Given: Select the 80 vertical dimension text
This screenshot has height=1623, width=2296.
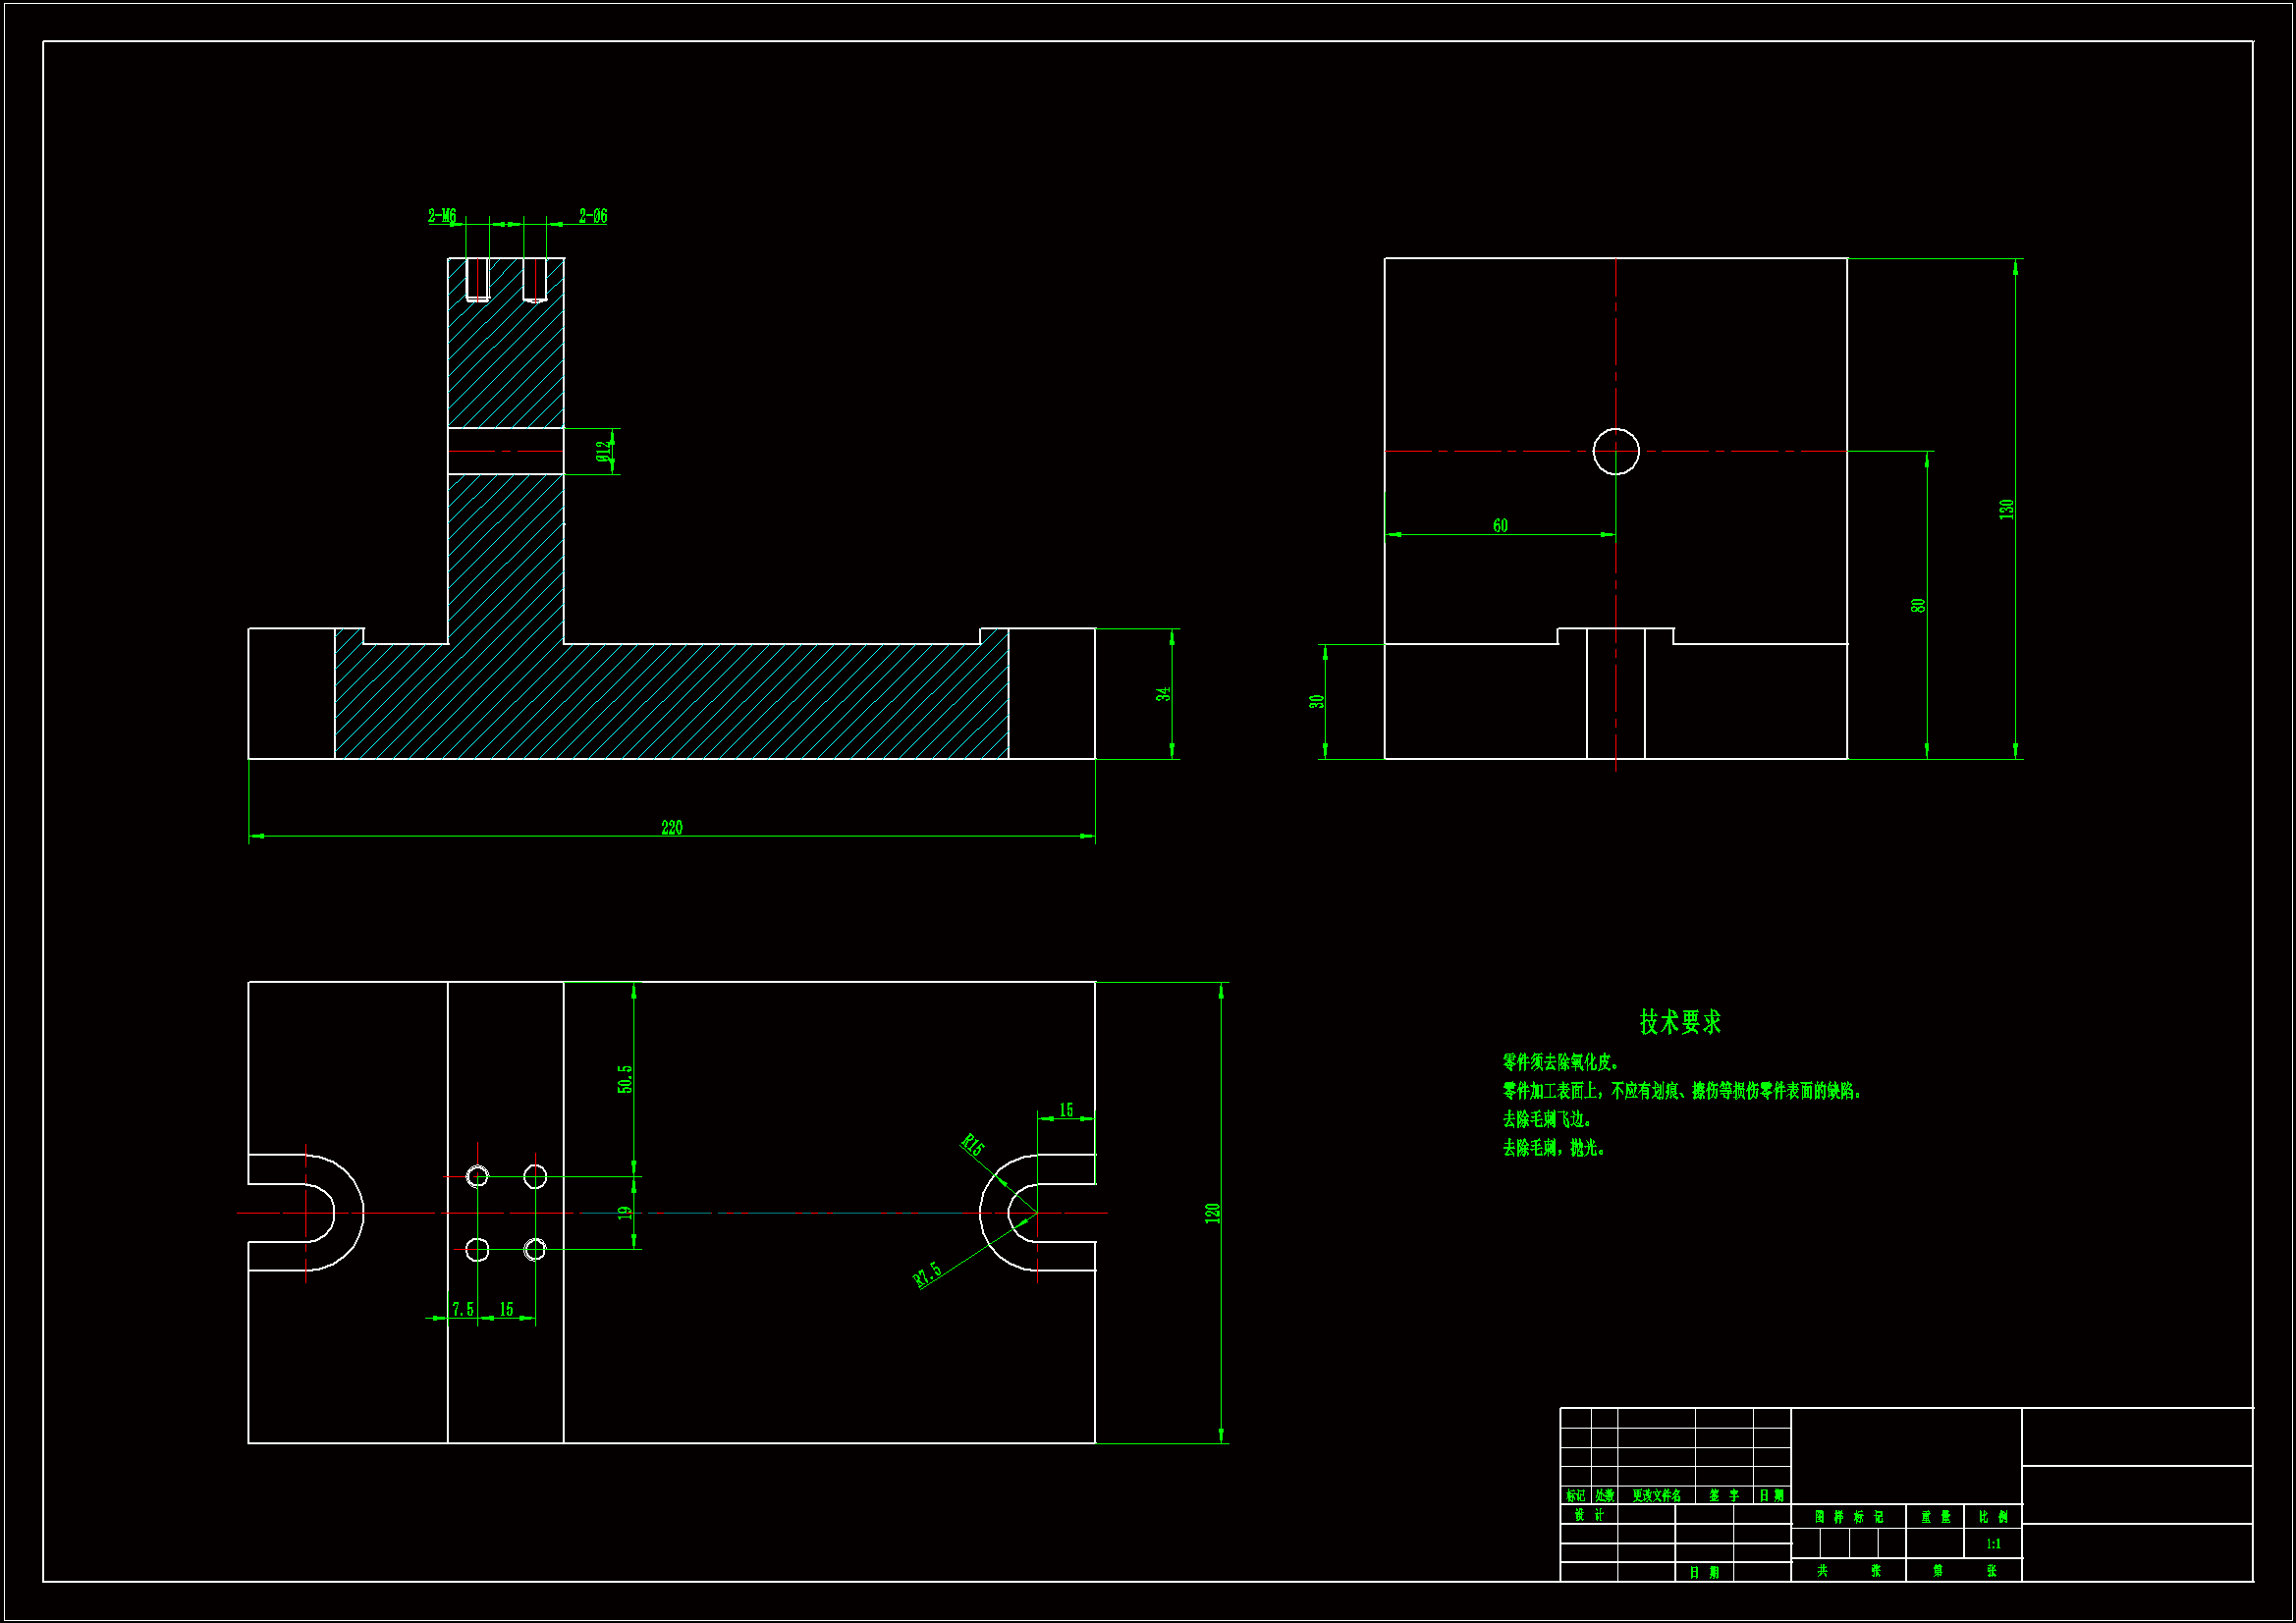Looking at the screenshot, I should 1918,606.
